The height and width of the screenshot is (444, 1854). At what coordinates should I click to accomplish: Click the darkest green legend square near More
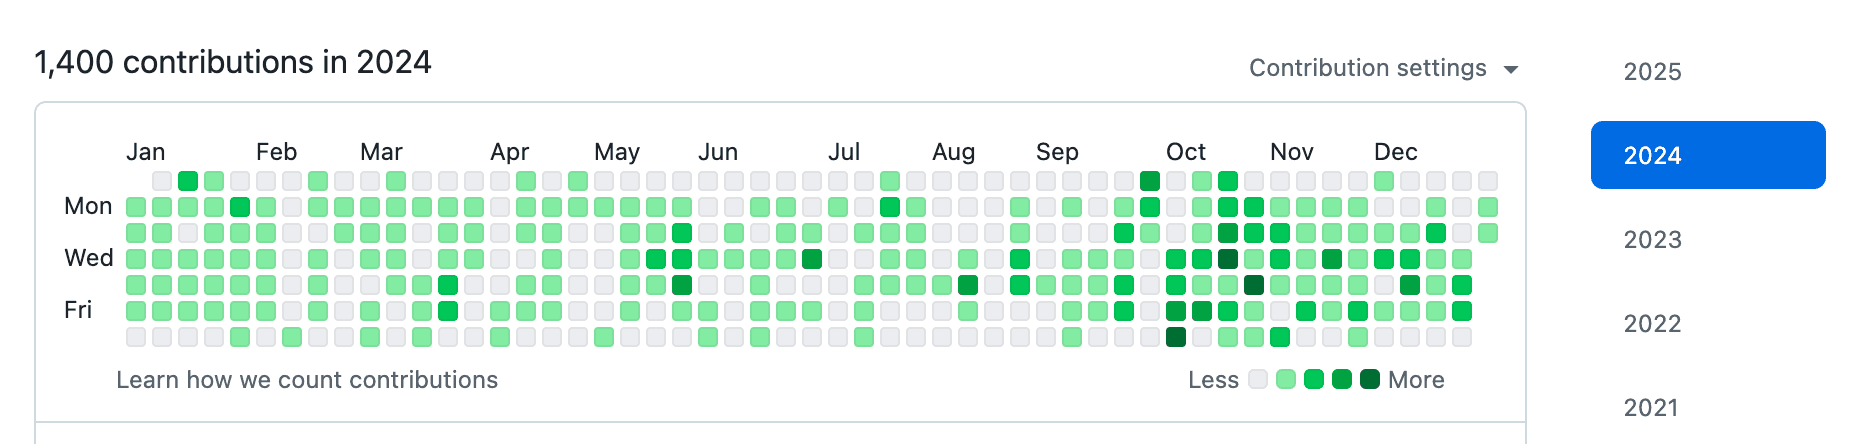(x=1370, y=379)
